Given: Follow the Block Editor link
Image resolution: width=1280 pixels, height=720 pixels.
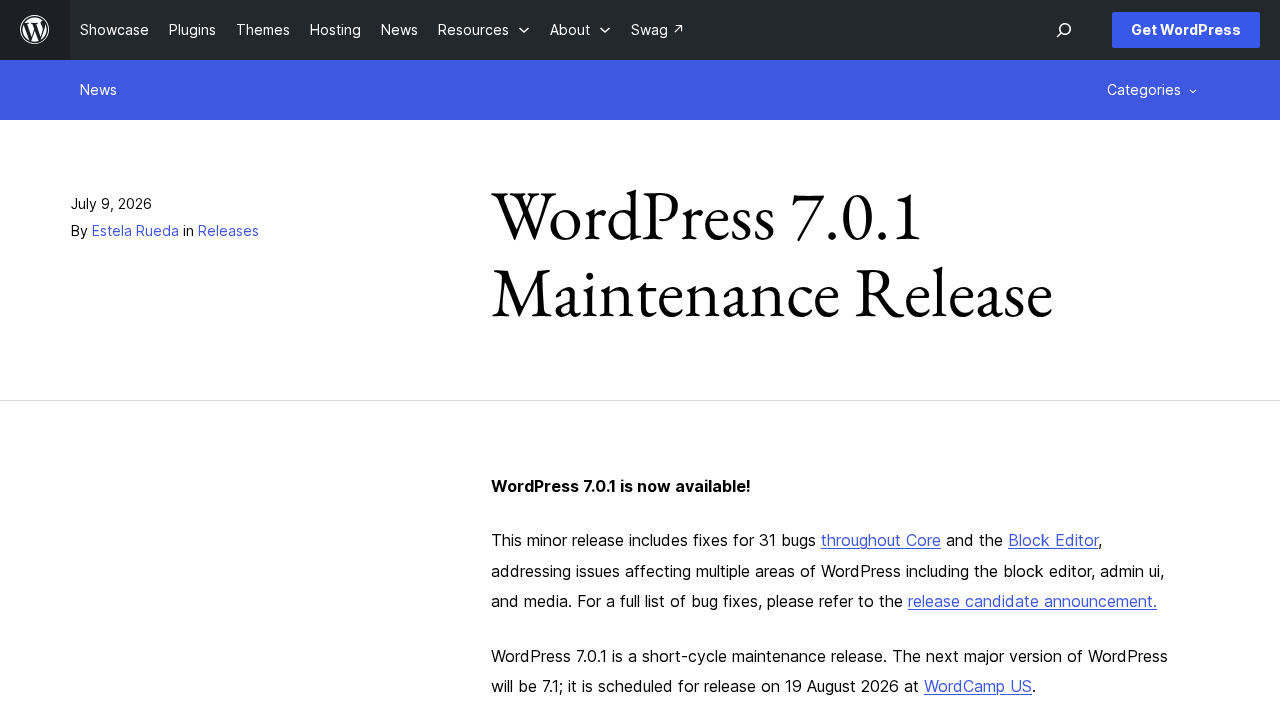Looking at the screenshot, I should pyautogui.click(x=1053, y=541).
